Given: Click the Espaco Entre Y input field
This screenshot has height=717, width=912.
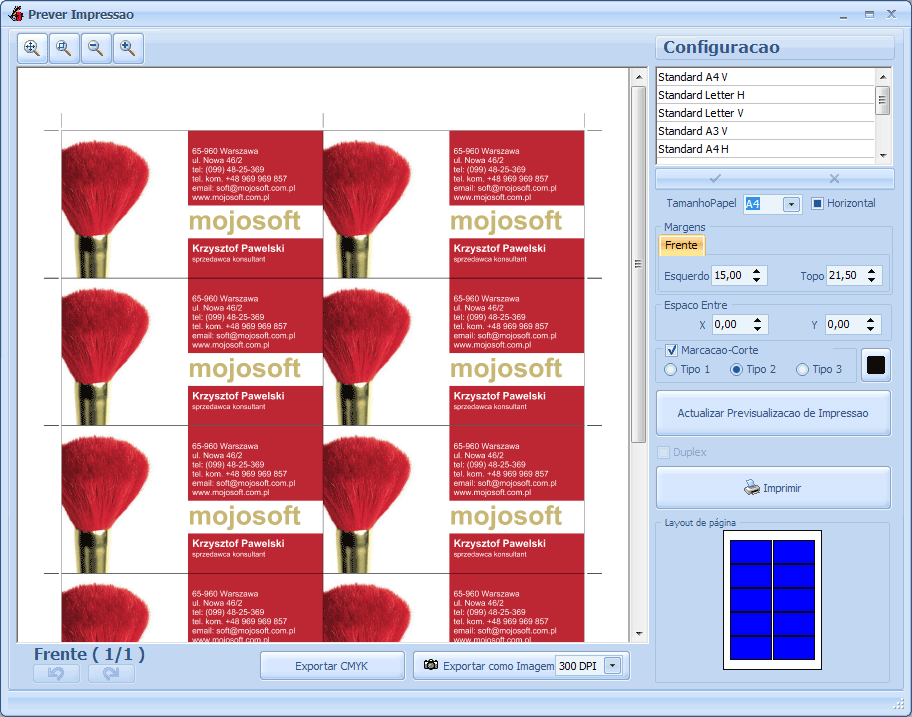Looking at the screenshot, I should [845, 324].
